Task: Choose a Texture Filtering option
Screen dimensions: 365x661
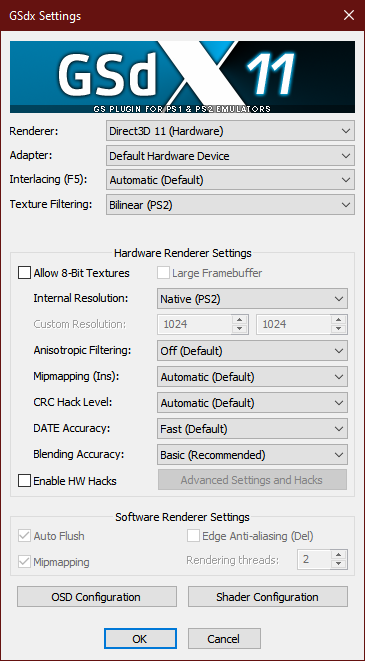Action: coord(230,205)
